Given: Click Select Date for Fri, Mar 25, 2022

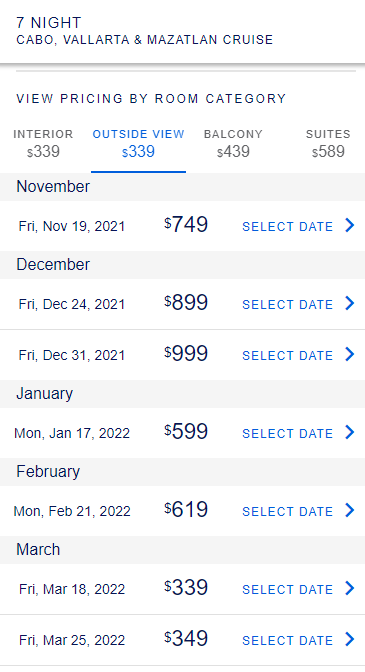Looking at the screenshot, I should [x=287, y=640].
